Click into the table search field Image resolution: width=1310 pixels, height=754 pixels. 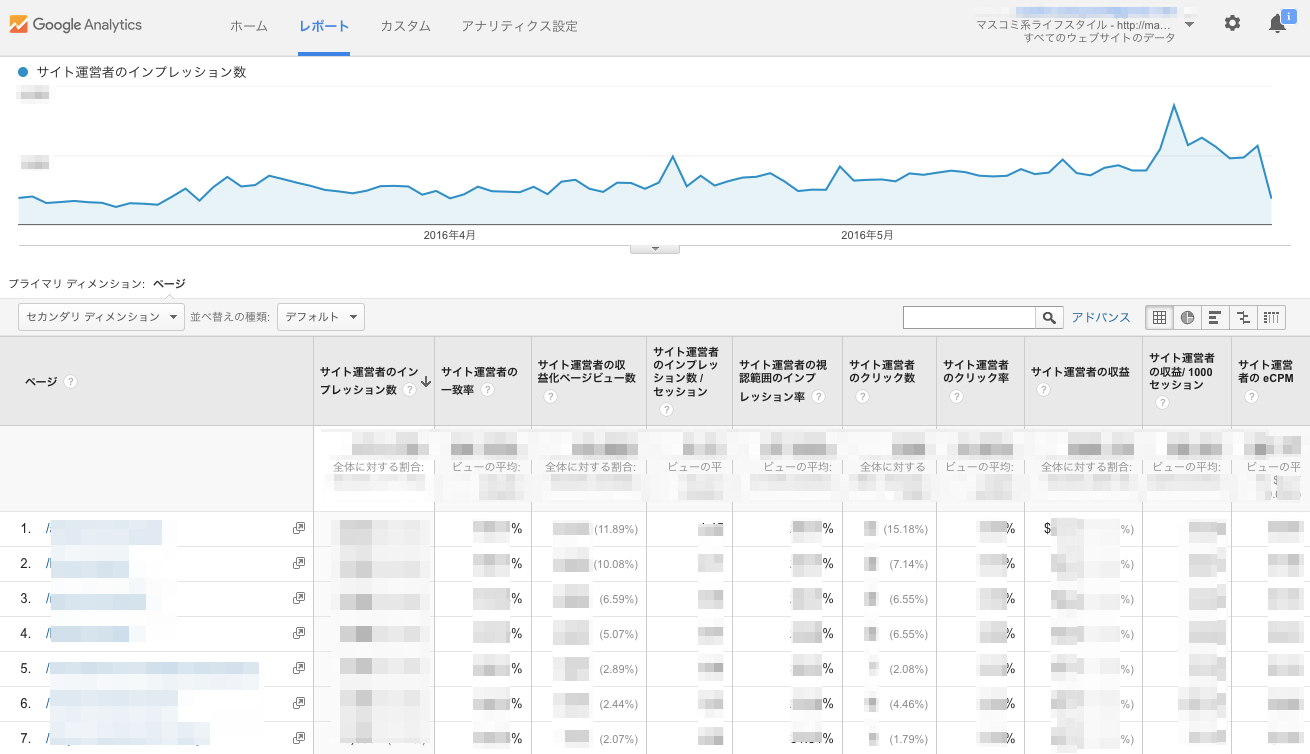pos(969,317)
